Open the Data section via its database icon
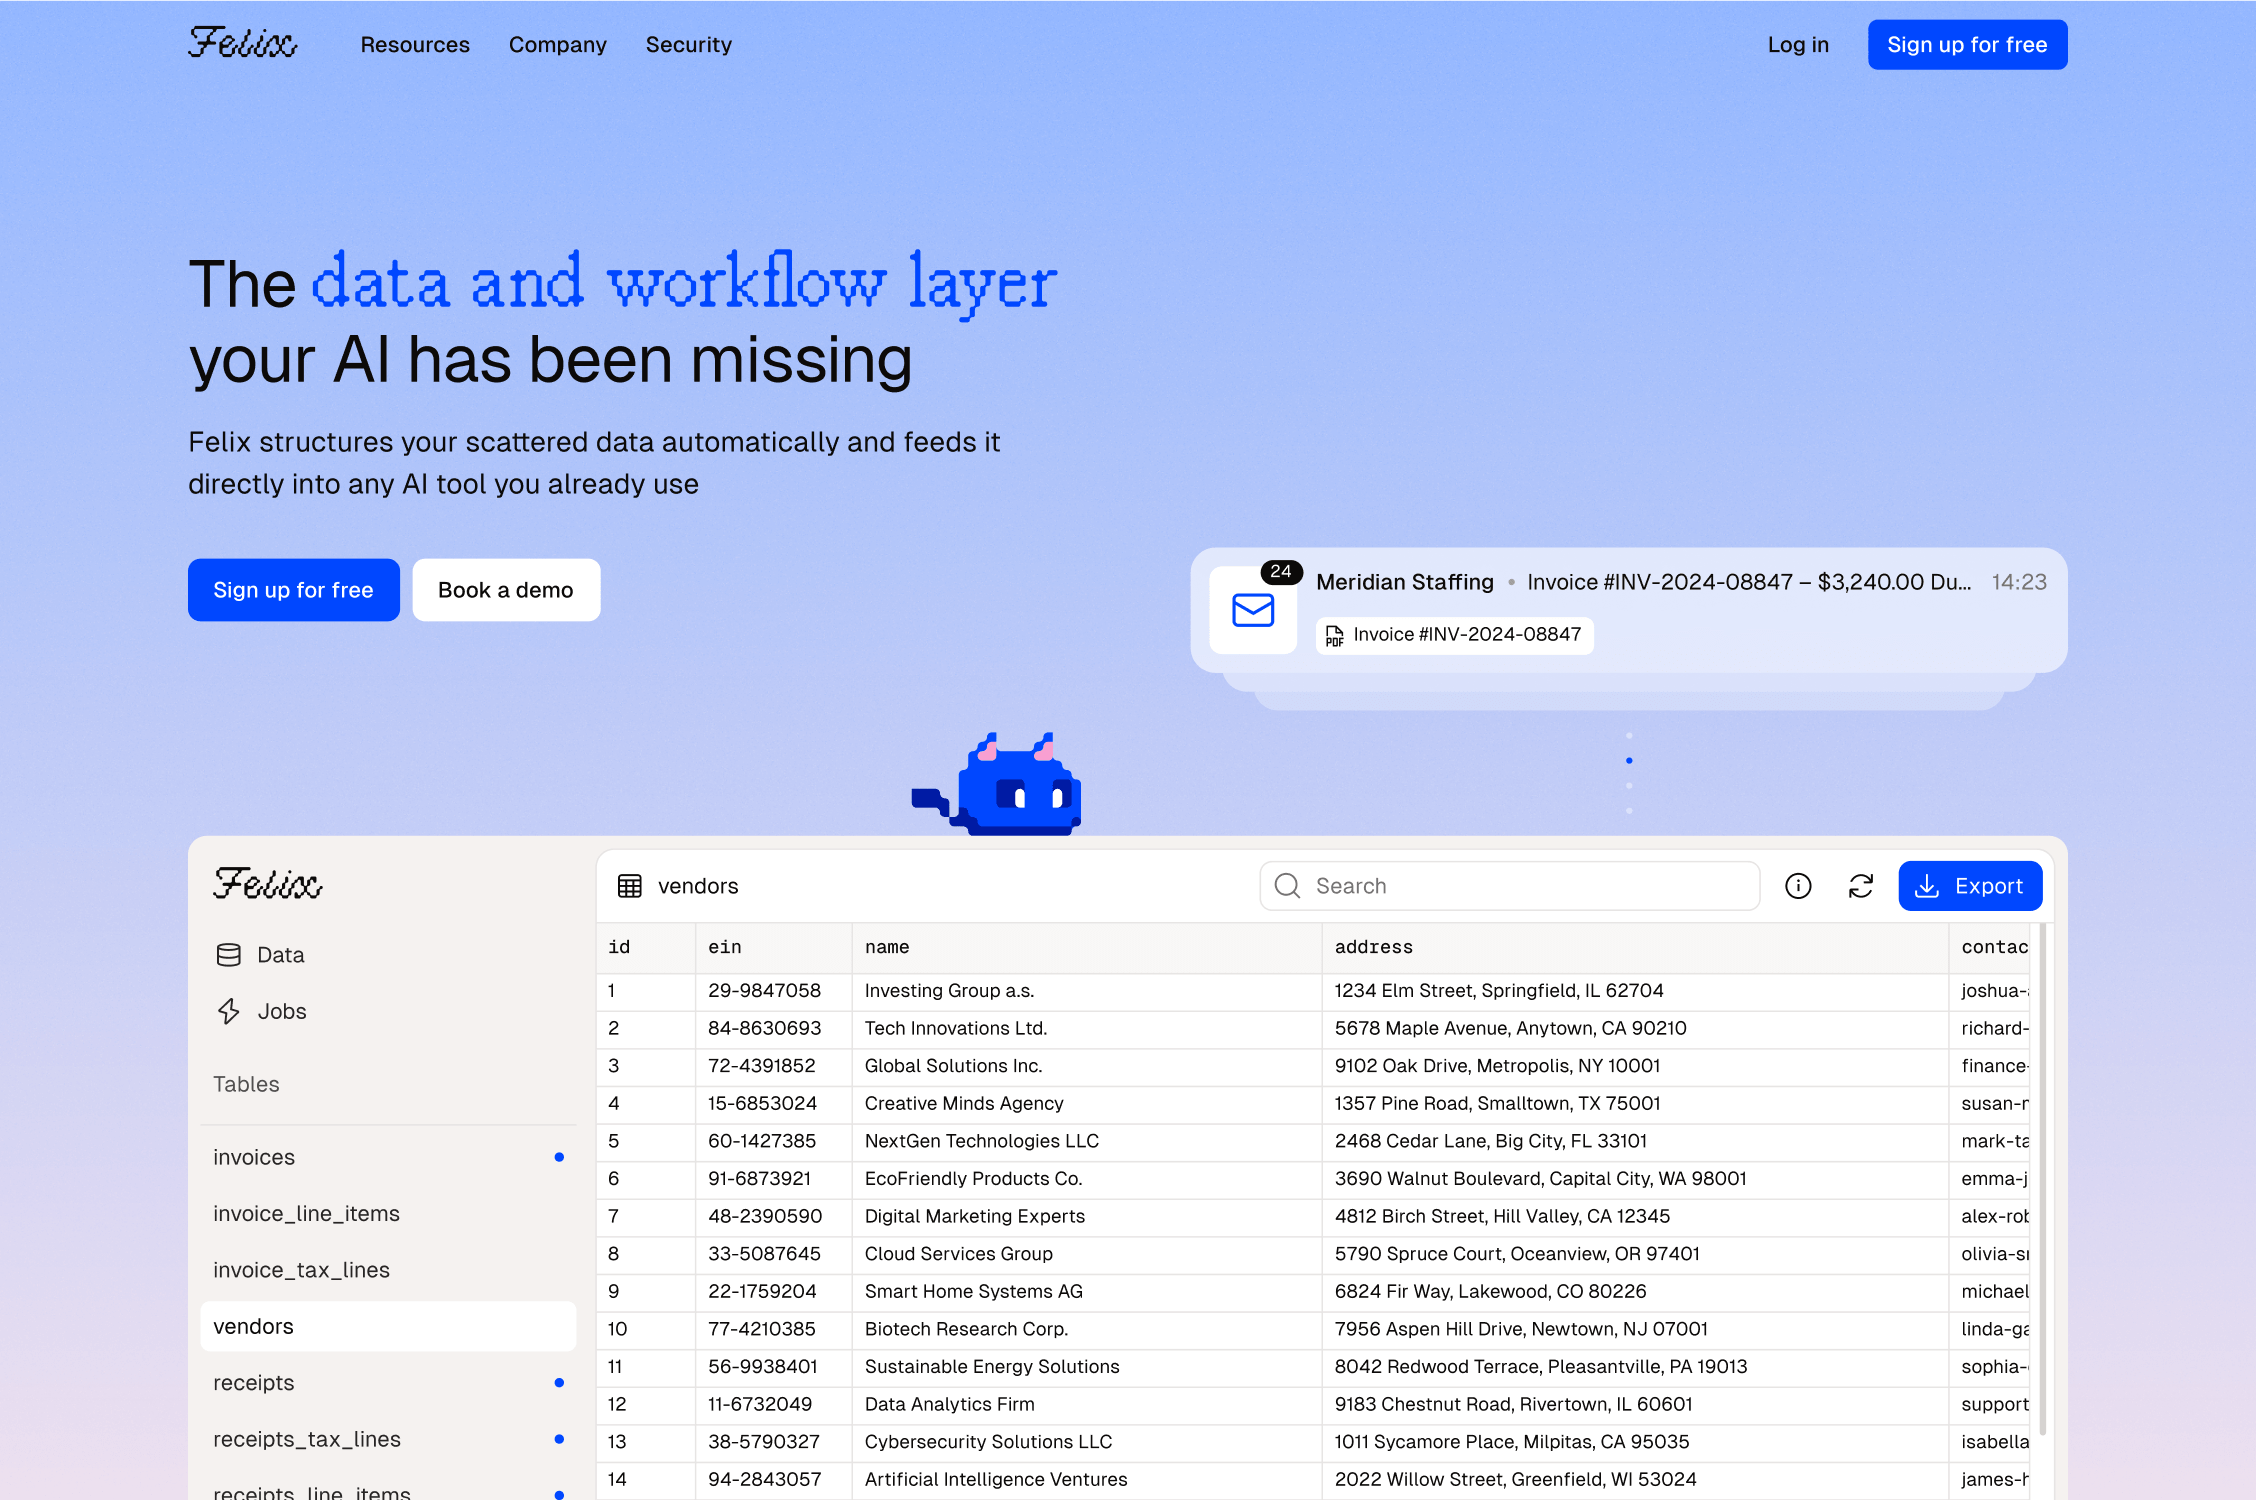This screenshot has height=1500, width=2256. 229,955
